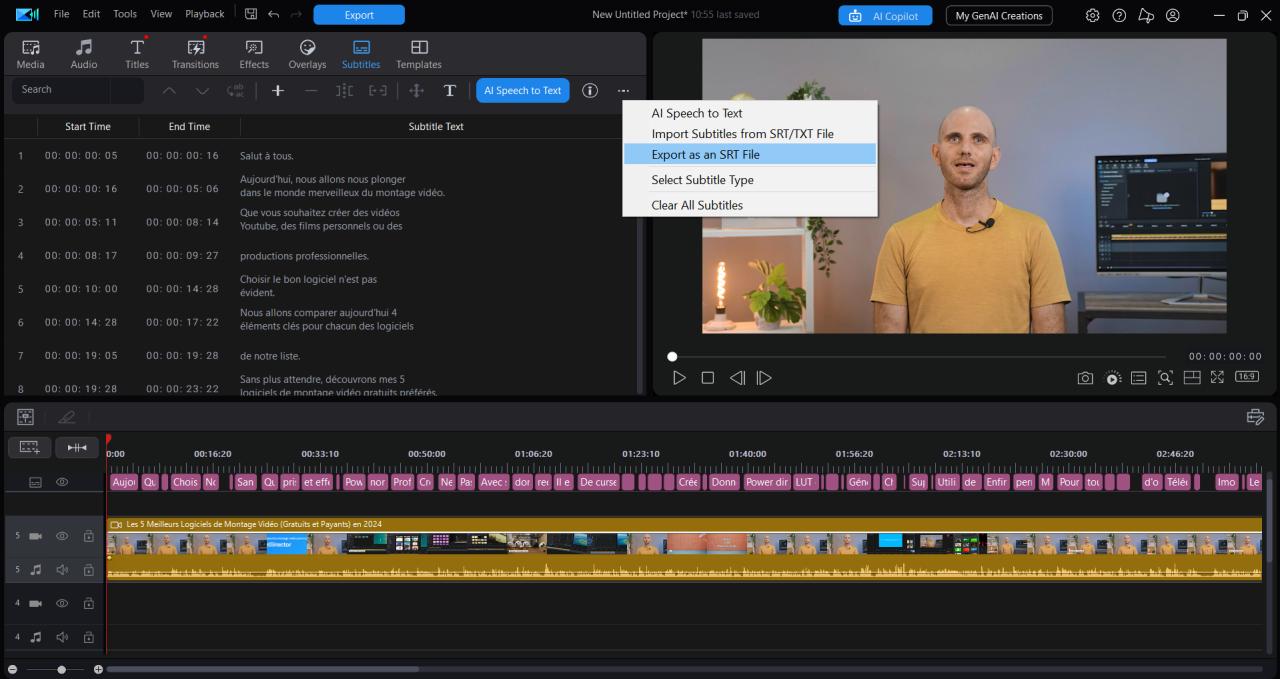Click the blue Export button
This screenshot has width=1280, height=679.
[358, 15]
